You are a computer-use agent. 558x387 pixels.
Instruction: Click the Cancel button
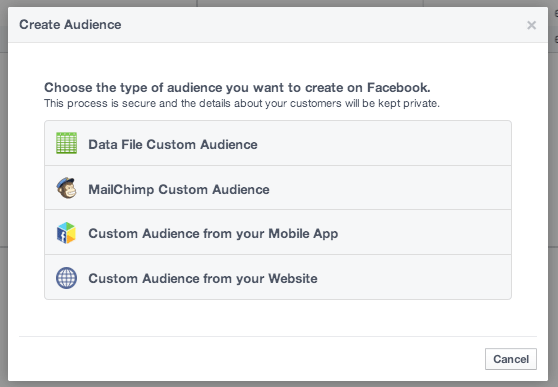click(x=511, y=359)
